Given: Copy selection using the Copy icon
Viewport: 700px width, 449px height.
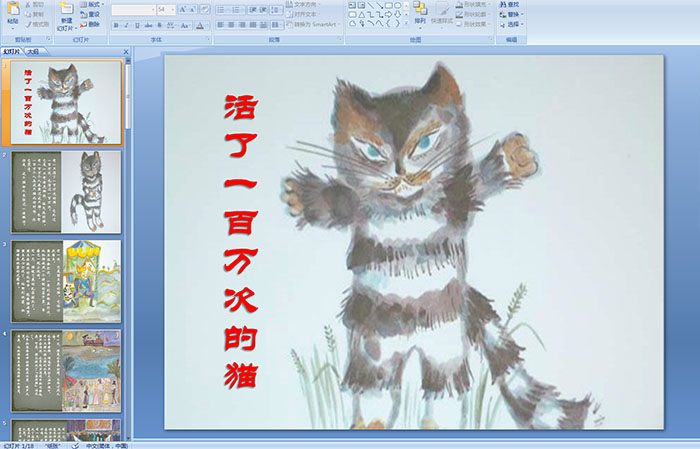Looking at the screenshot, I should pos(28,15).
